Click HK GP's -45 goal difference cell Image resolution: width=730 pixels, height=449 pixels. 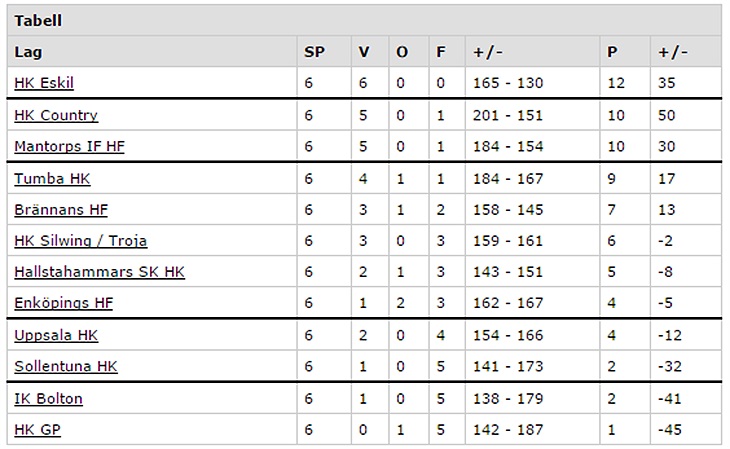click(x=668, y=429)
